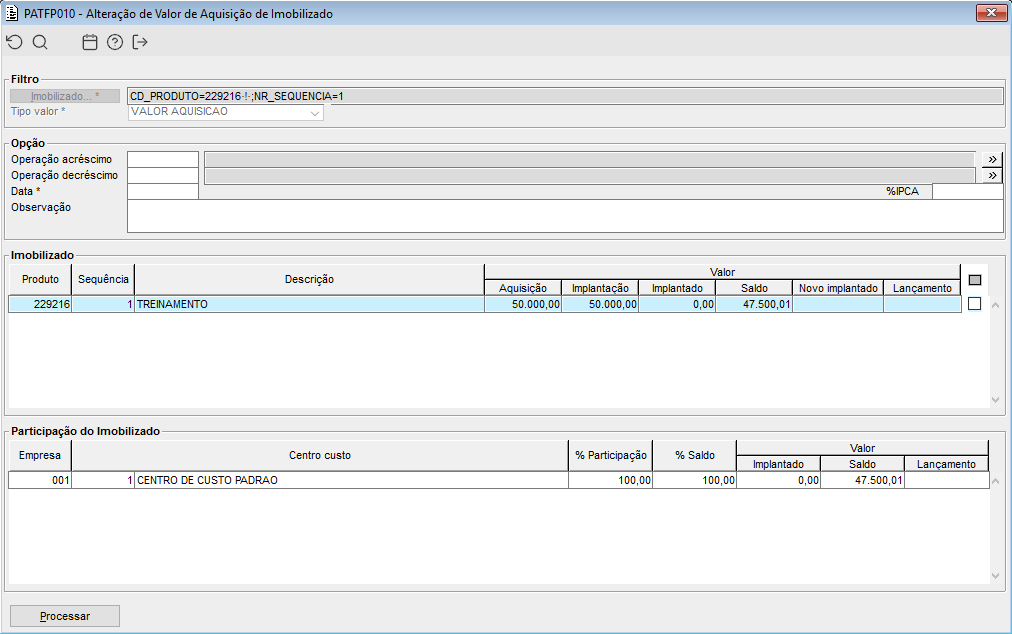Screen dimensions: 1012x634
Task: Click Novo implantado cell of TREINAMENTO row
Action: tap(838, 304)
